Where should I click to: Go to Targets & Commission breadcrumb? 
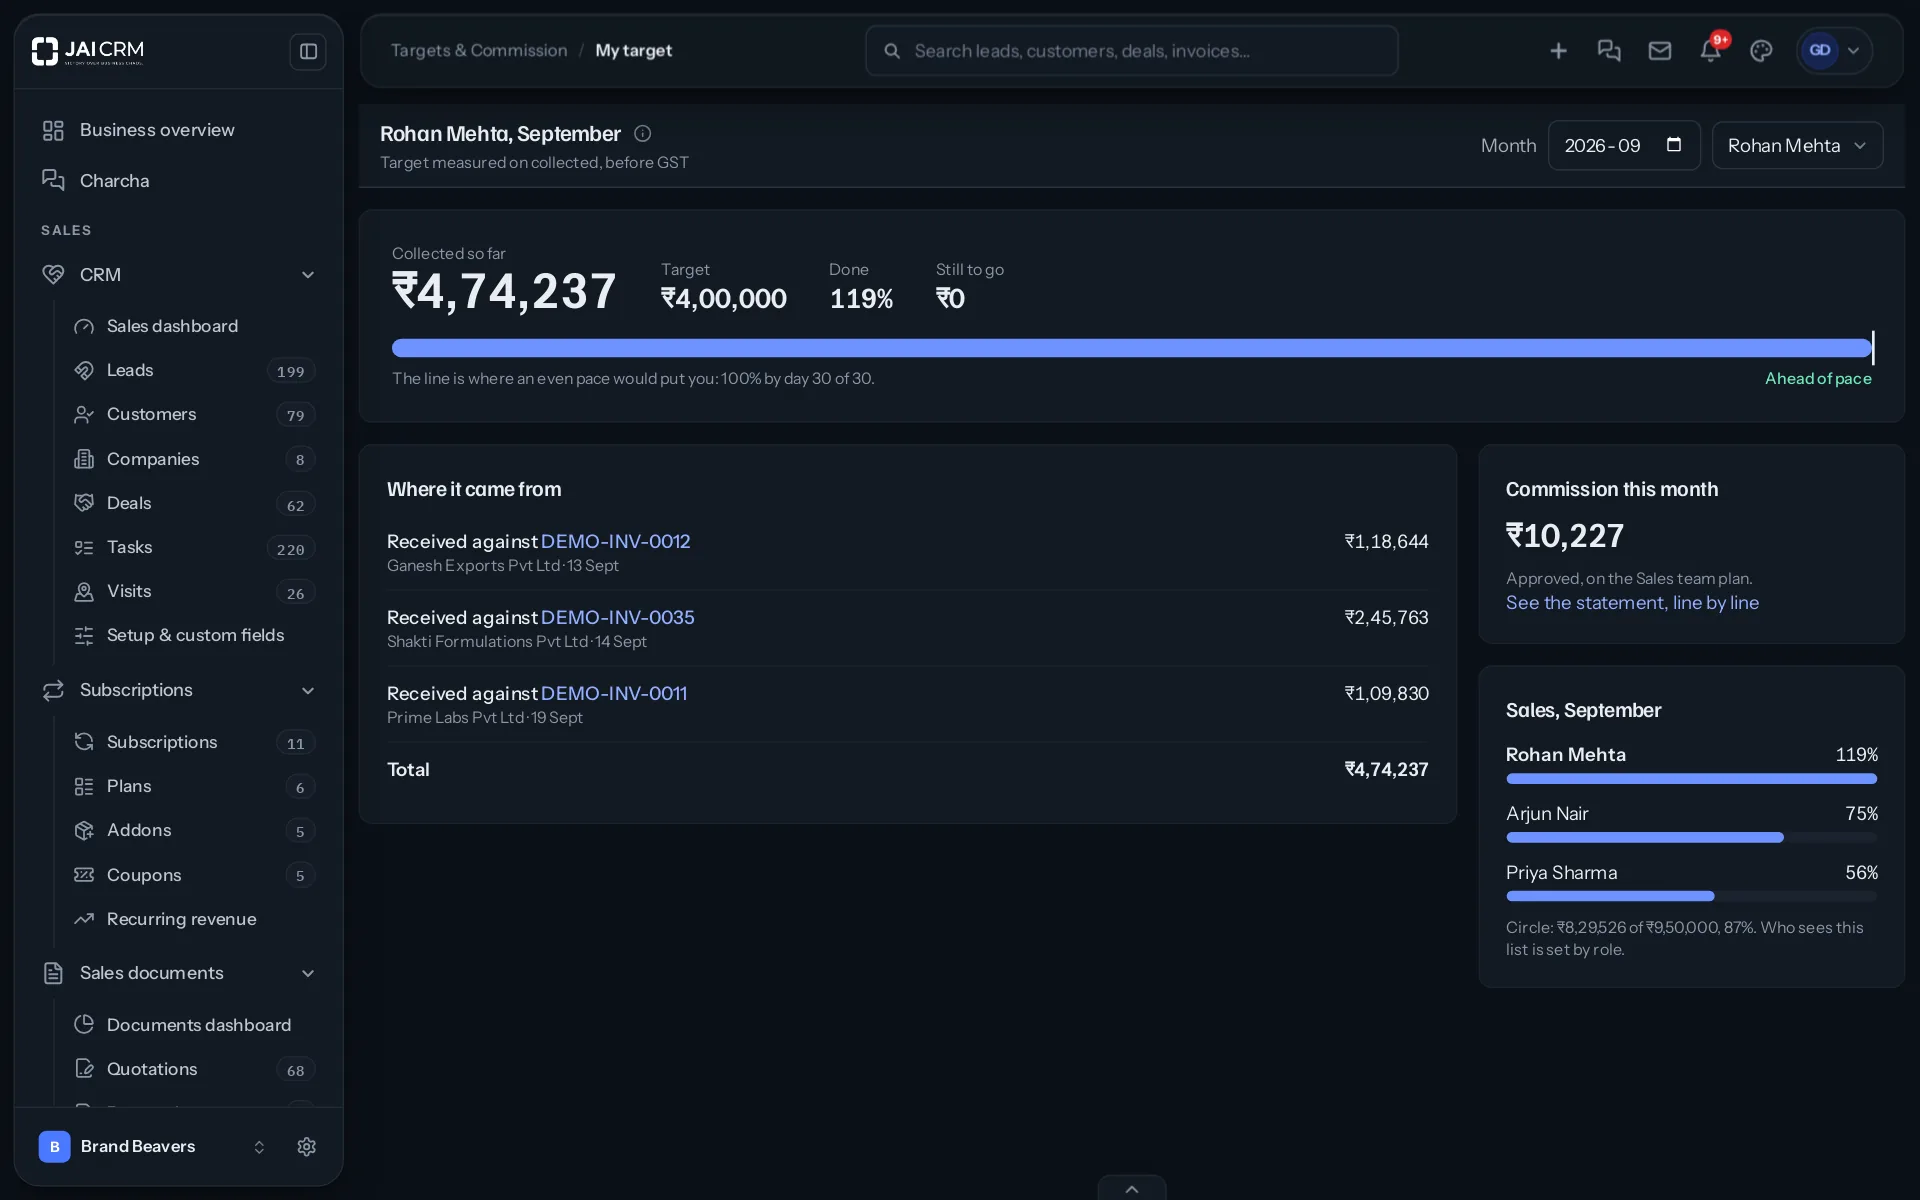tap(478, 51)
